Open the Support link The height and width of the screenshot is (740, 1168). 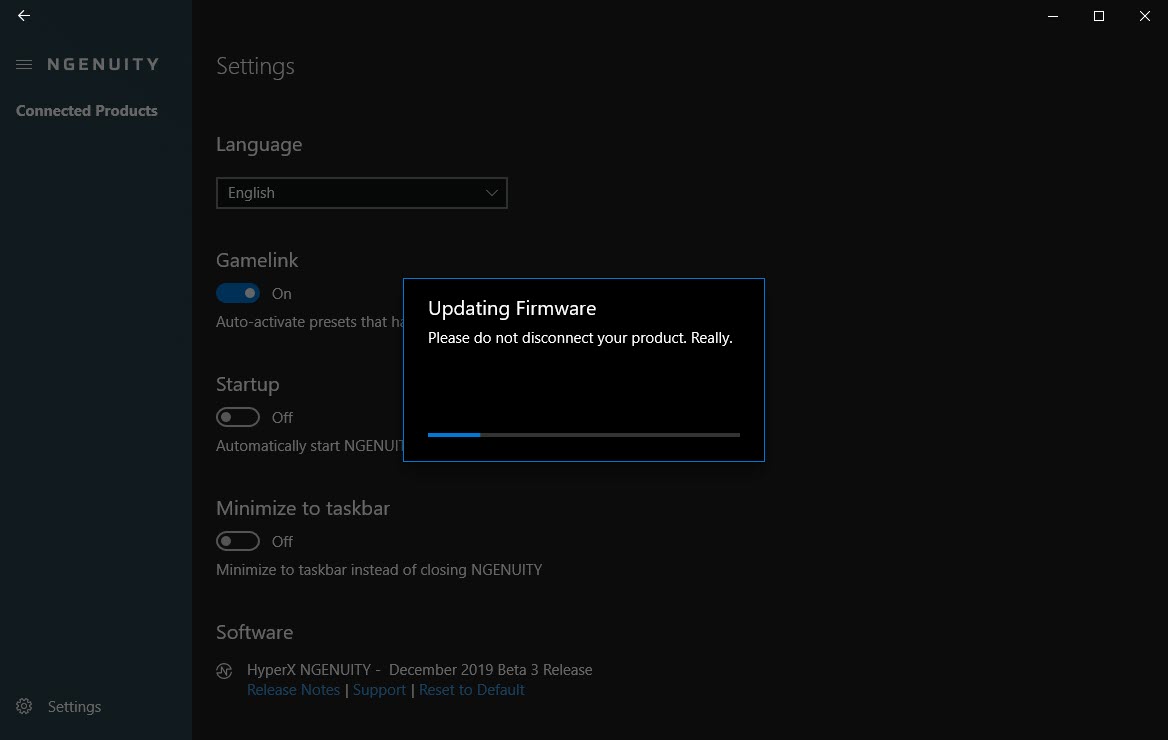click(x=379, y=690)
